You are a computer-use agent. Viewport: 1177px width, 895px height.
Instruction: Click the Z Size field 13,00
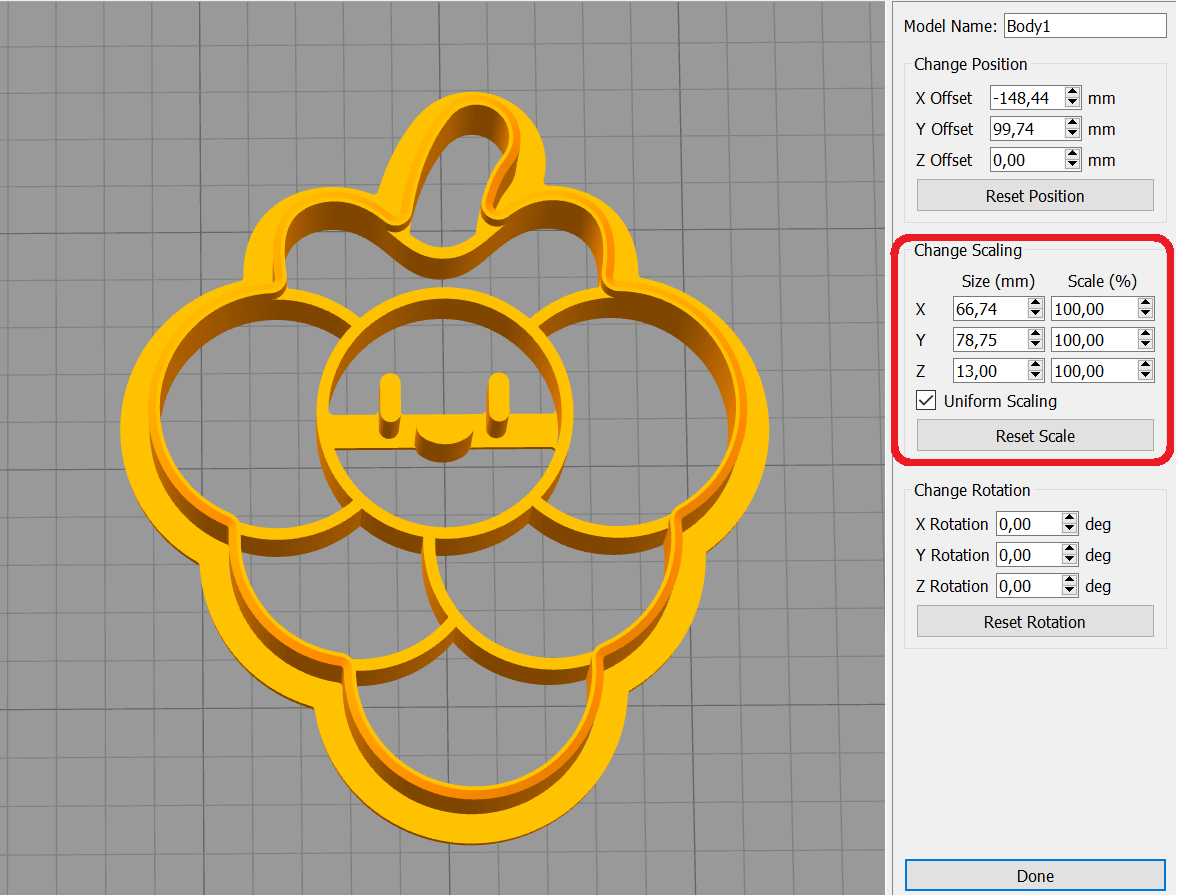point(990,370)
